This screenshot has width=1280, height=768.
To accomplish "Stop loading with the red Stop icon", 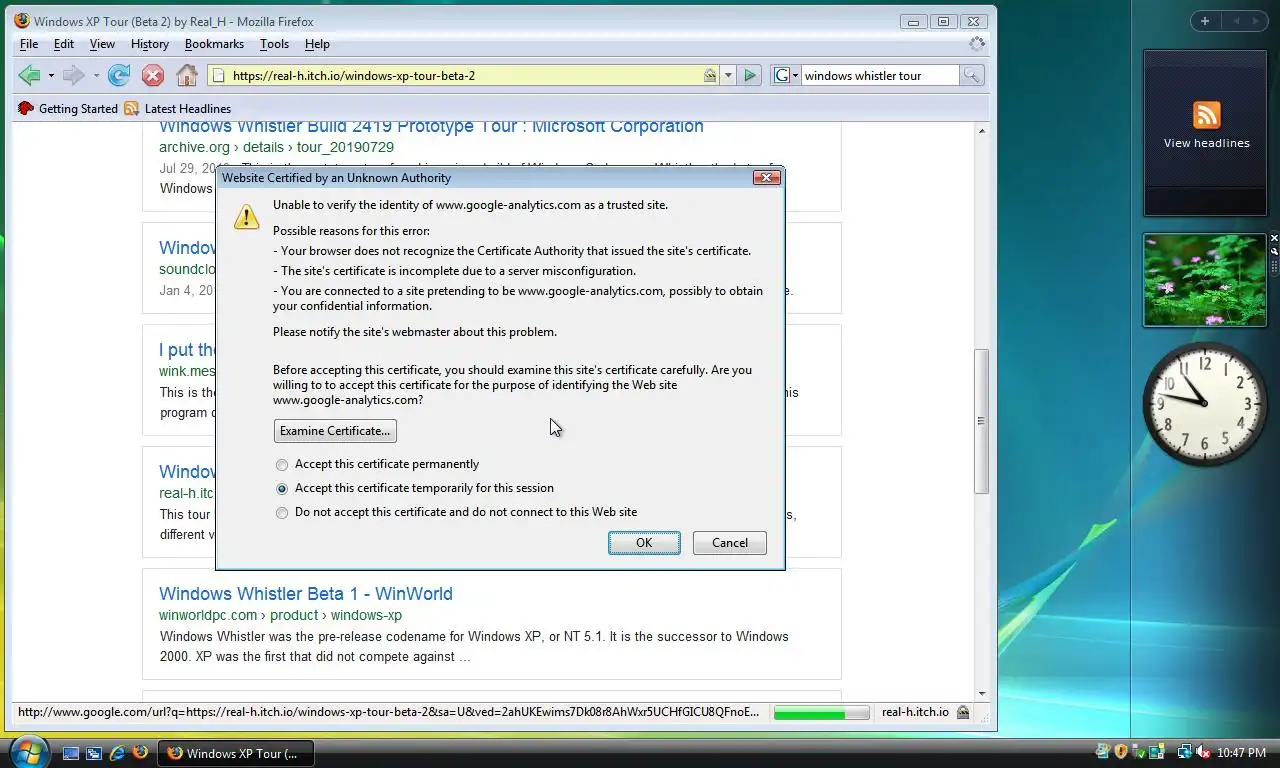I will (x=152, y=75).
